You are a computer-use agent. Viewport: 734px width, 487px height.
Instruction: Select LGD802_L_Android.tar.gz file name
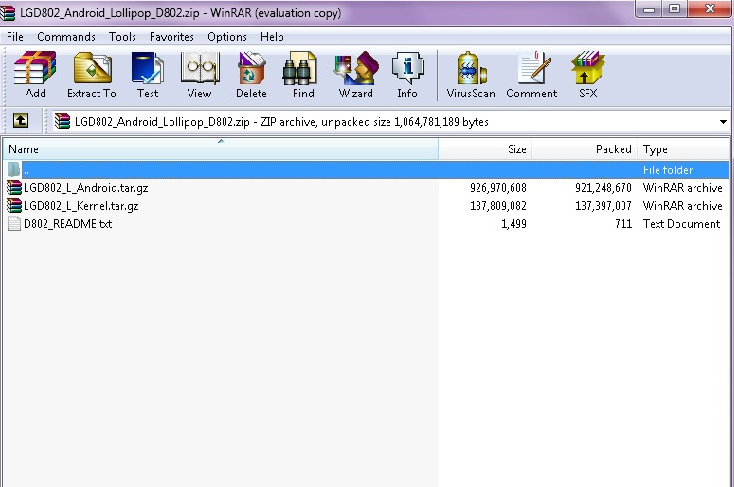pyautogui.click(x=86, y=188)
